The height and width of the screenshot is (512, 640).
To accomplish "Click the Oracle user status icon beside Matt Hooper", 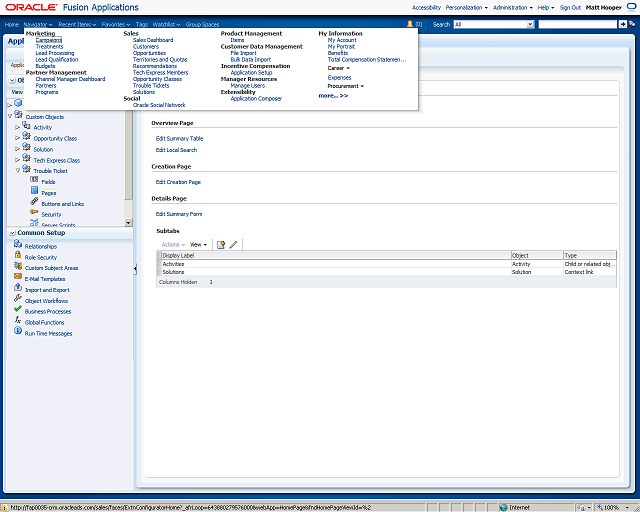I will pos(631,7).
